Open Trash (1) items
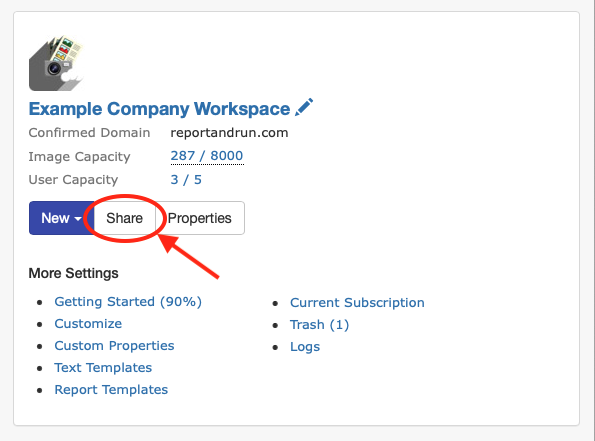 [x=319, y=325]
